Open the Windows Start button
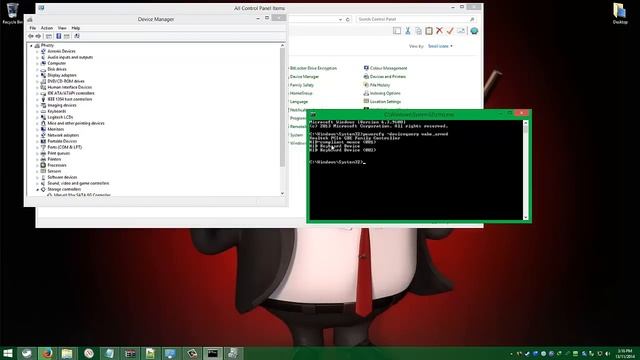The image size is (640, 360). pyautogui.click(x=8, y=353)
